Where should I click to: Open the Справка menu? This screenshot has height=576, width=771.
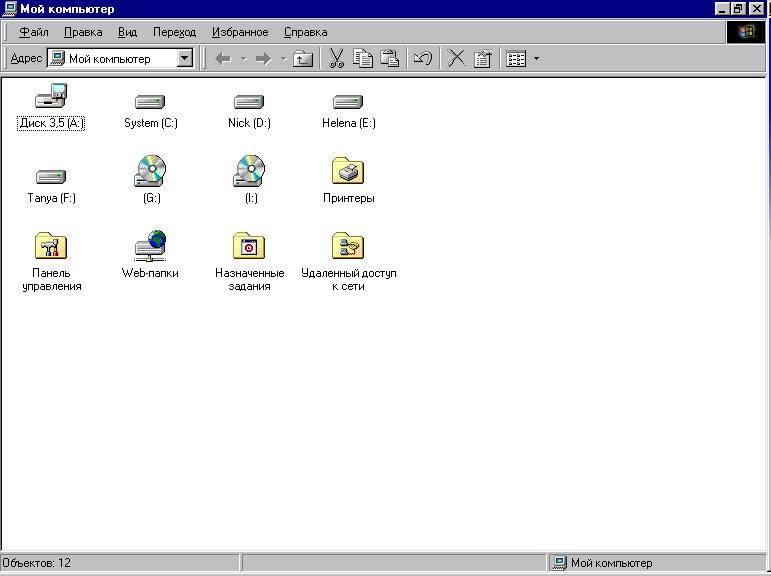tap(305, 32)
